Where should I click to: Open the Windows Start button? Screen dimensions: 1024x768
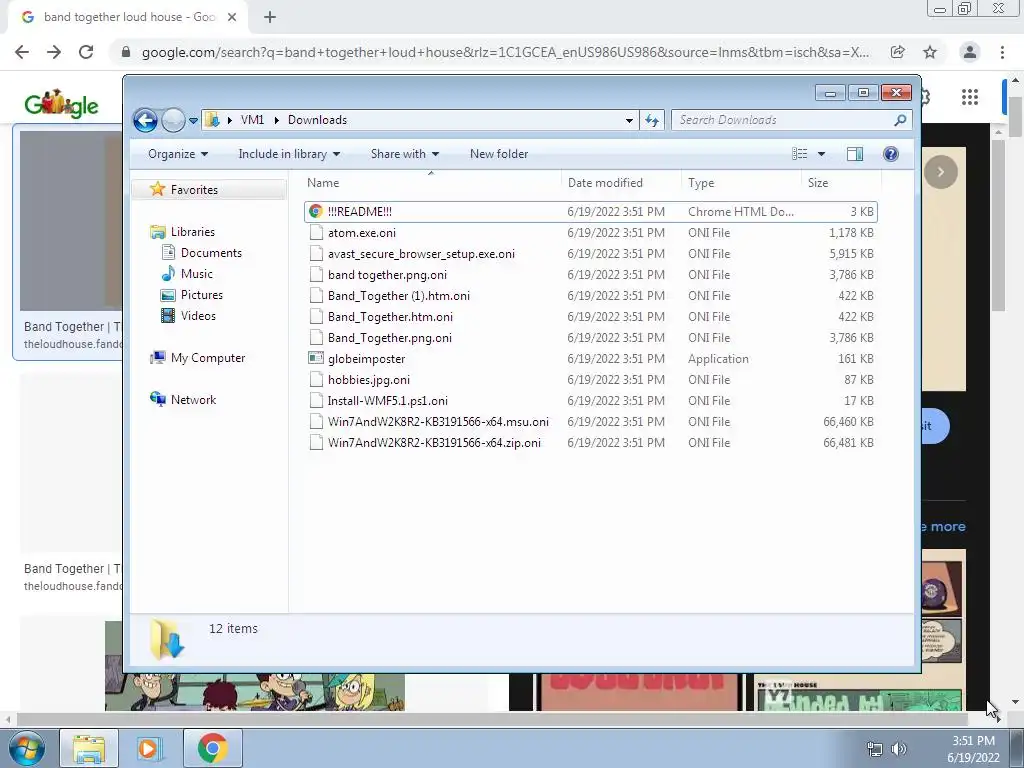(25, 748)
